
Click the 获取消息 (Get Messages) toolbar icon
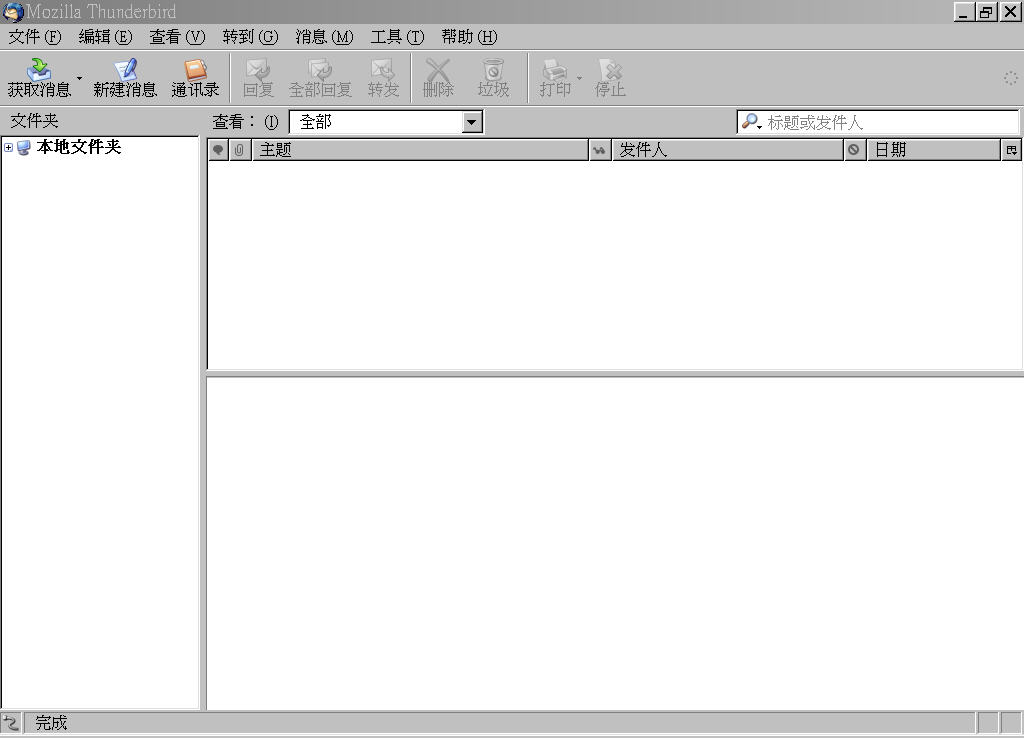39,70
